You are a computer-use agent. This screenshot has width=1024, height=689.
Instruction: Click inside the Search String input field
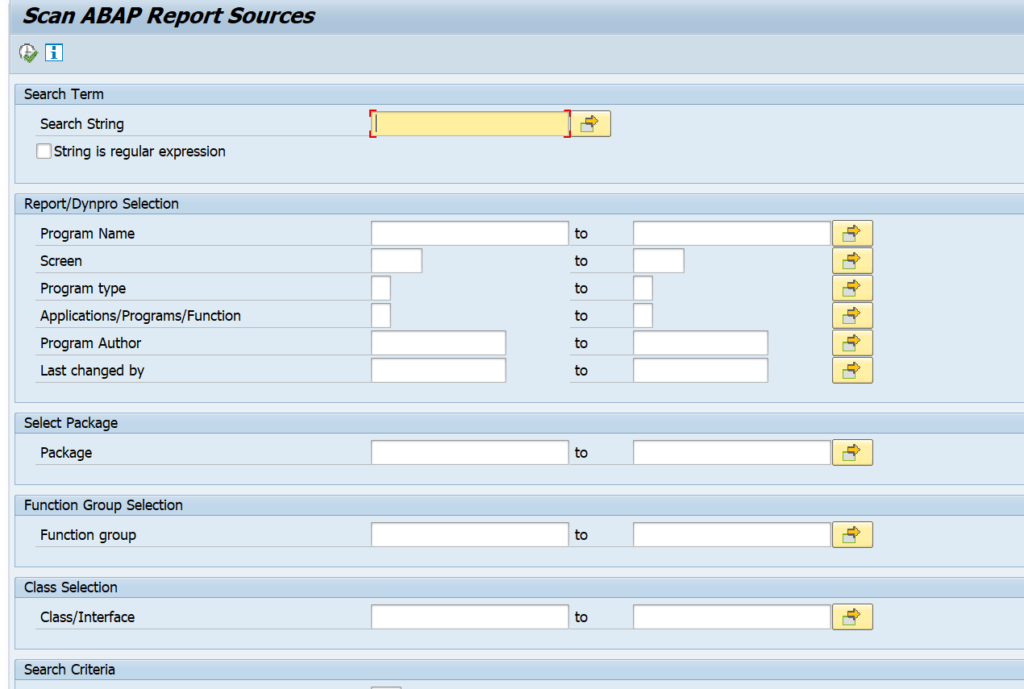pos(470,123)
